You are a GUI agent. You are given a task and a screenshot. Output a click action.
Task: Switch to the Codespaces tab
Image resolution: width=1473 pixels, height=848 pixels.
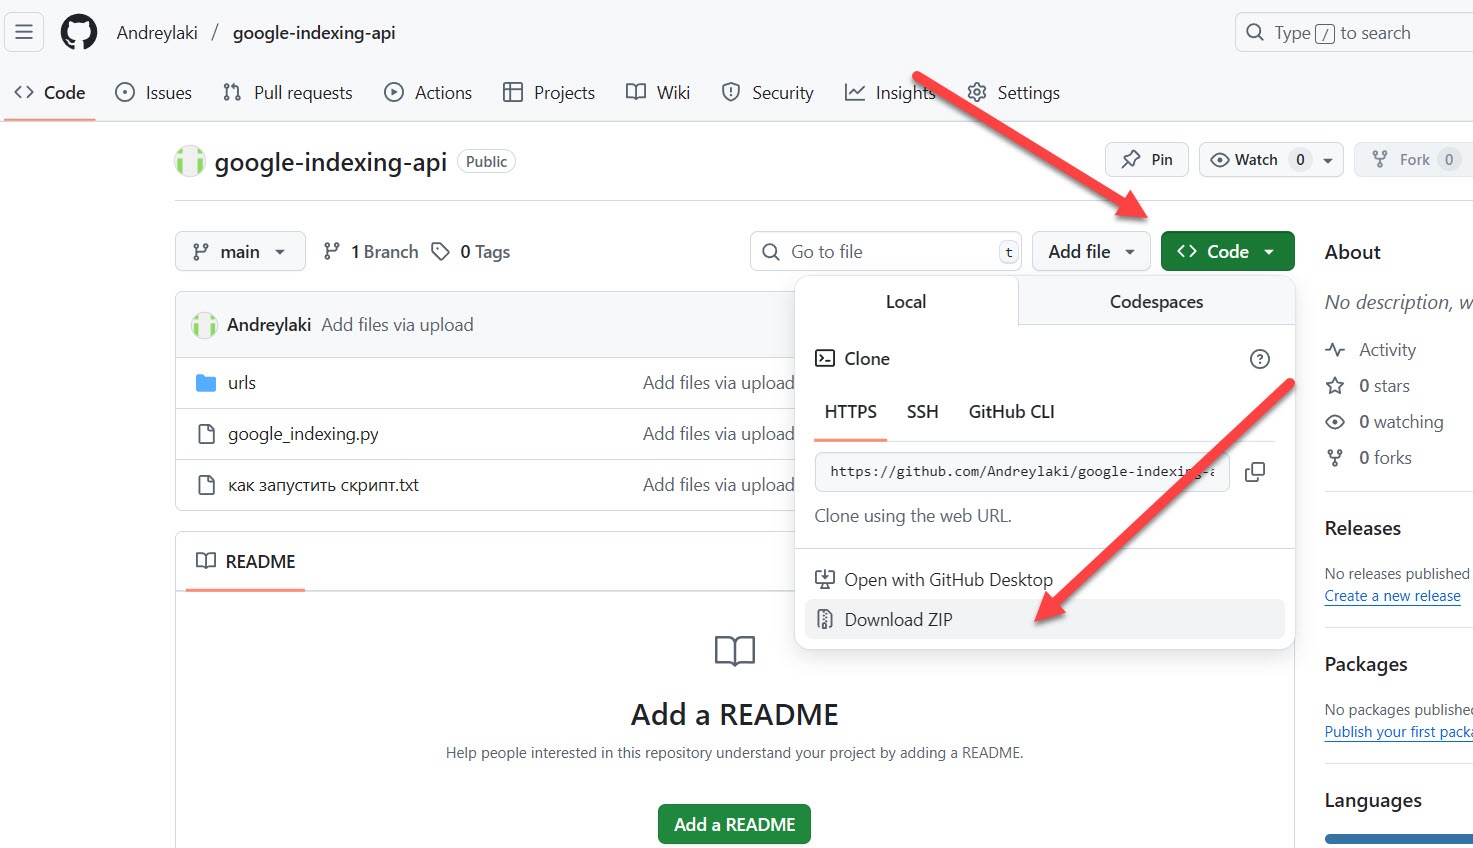(x=1156, y=302)
